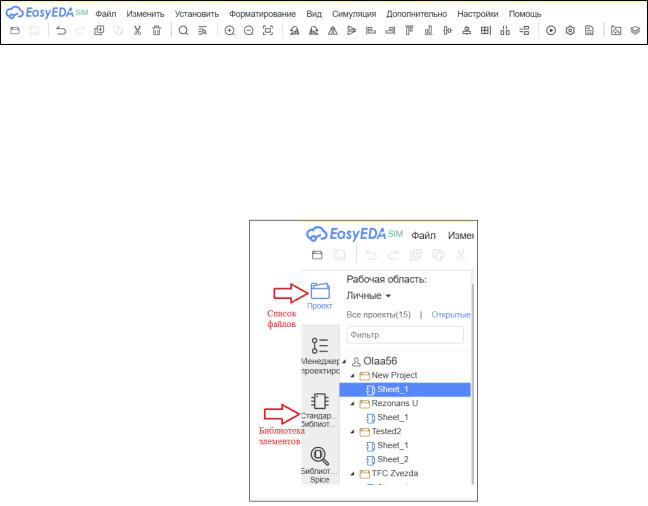648x506 pixels.
Task: Run the simulation with the play icon
Action: tap(551, 30)
